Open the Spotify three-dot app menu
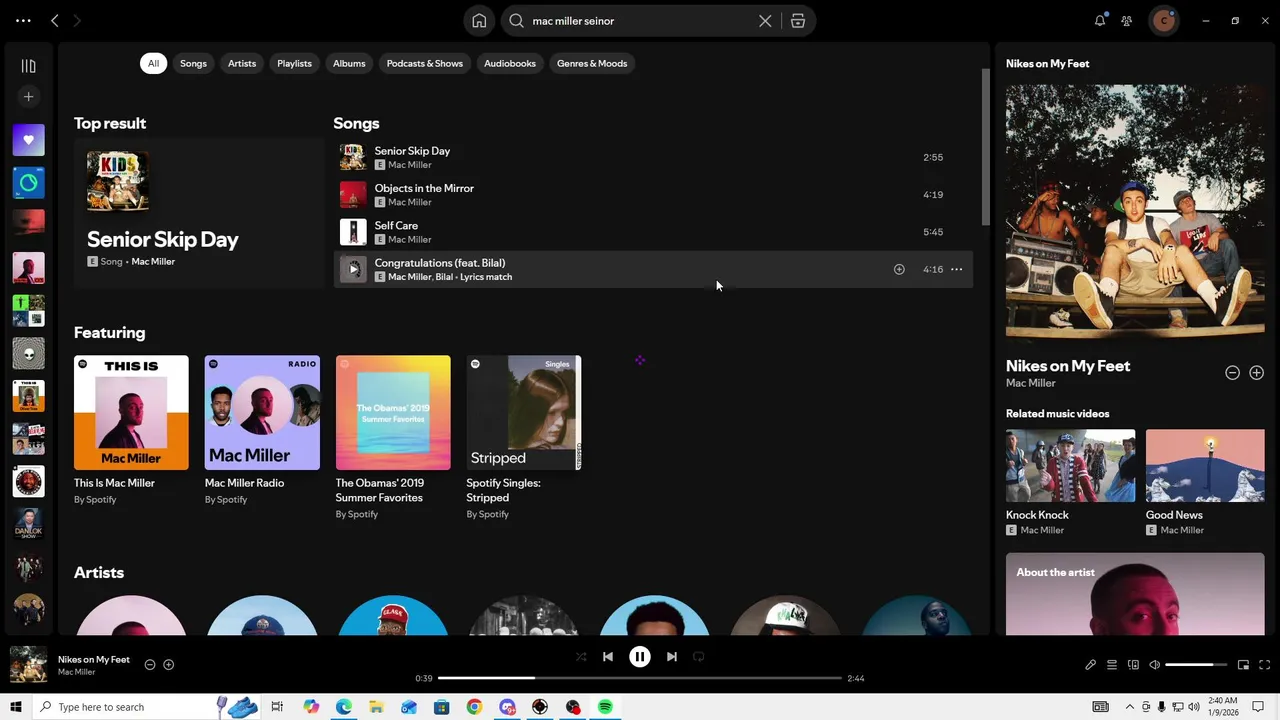This screenshot has height=720, width=1280. 23,20
